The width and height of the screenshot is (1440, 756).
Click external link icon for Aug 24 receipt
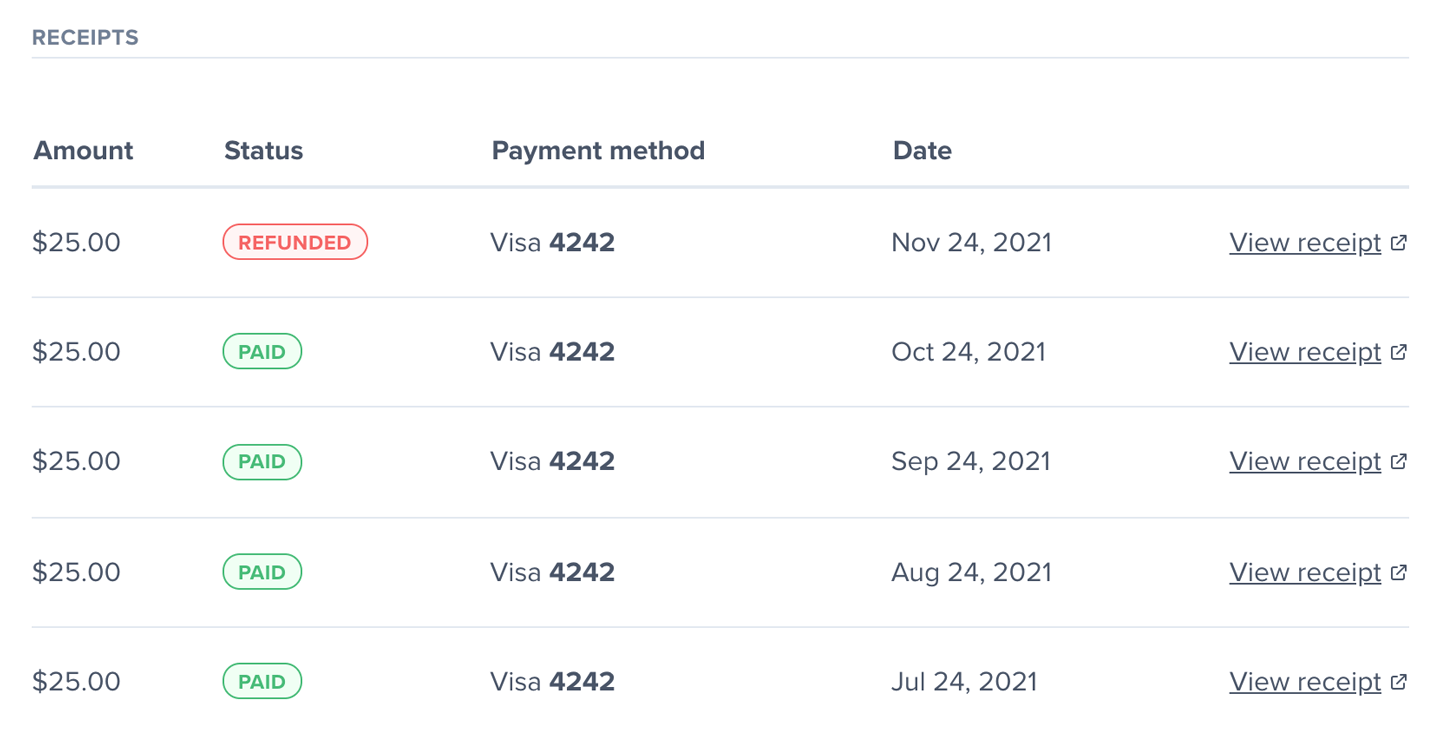(x=1399, y=572)
